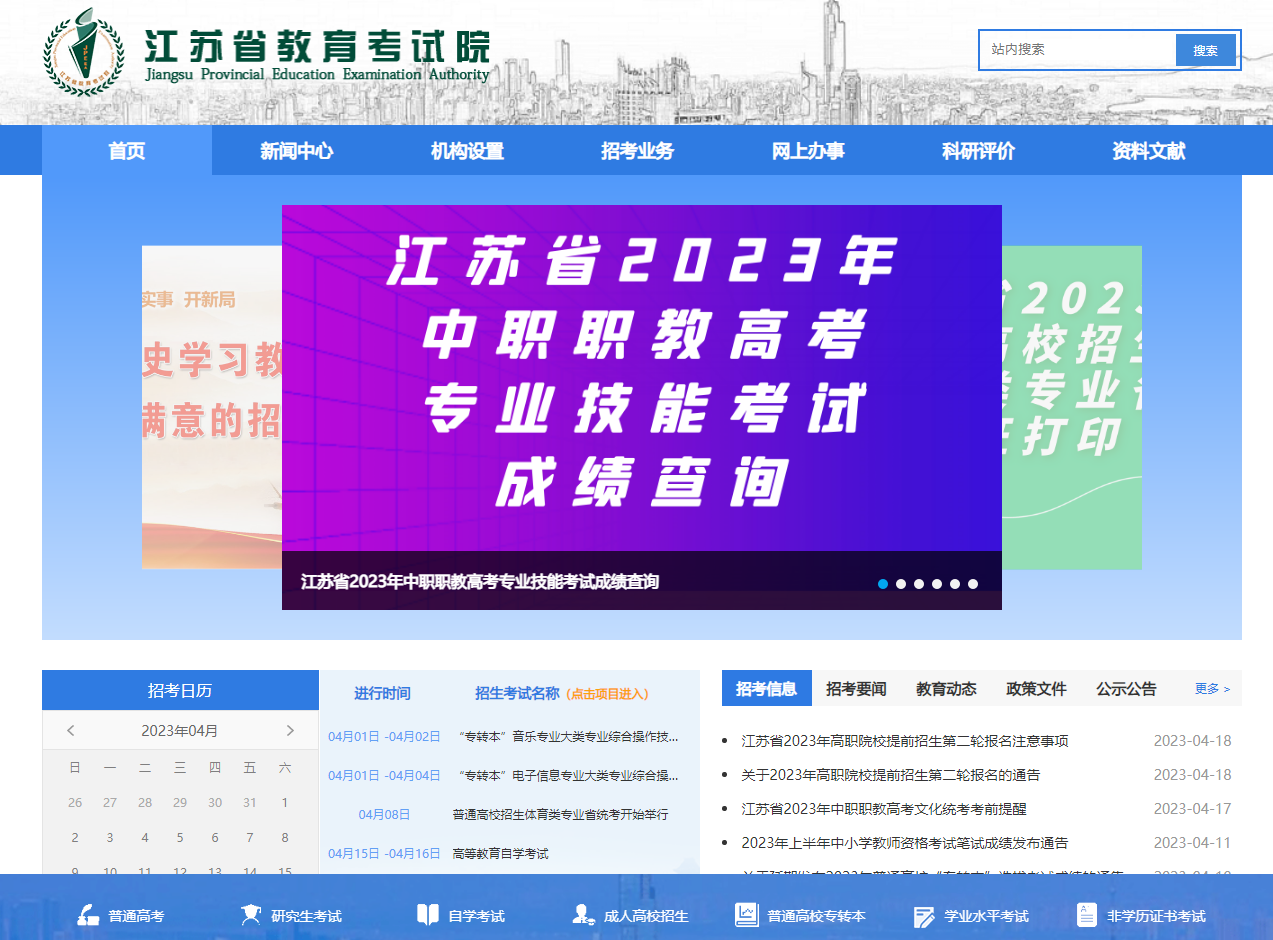Screen dimensions: 1273x940
Task: Switch to the 政策文件 tab
Action: 1036,689
